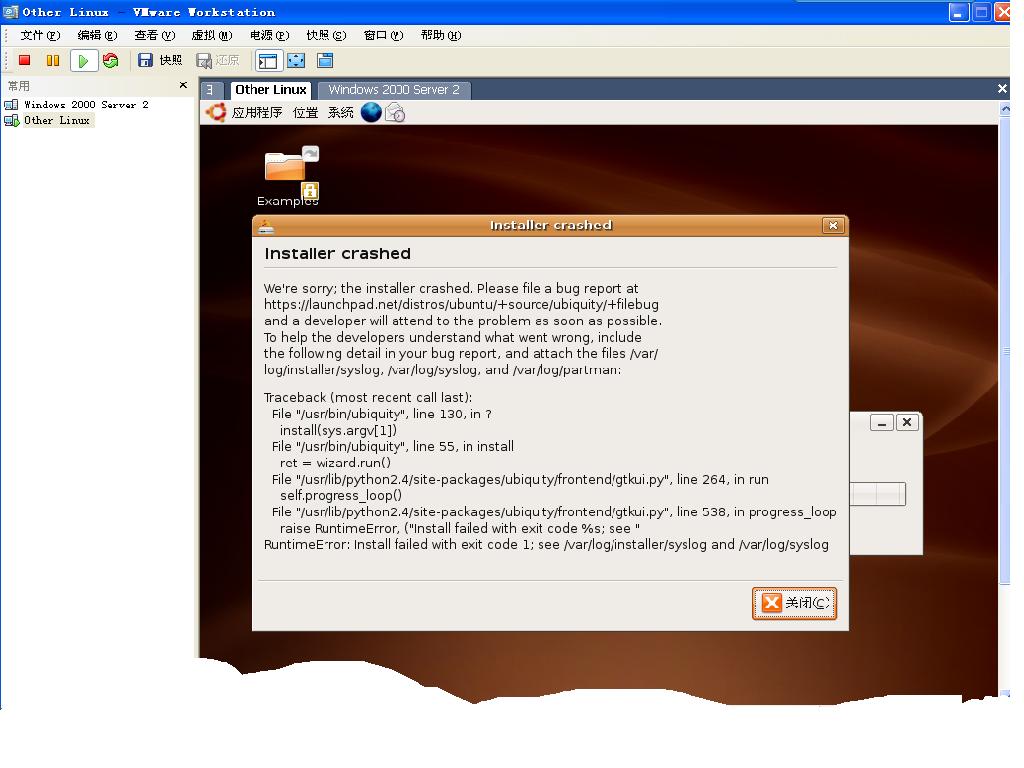1024x768 pixels.
Task: Switch to the Other Linux tab
Action: [x=270, y=89]
